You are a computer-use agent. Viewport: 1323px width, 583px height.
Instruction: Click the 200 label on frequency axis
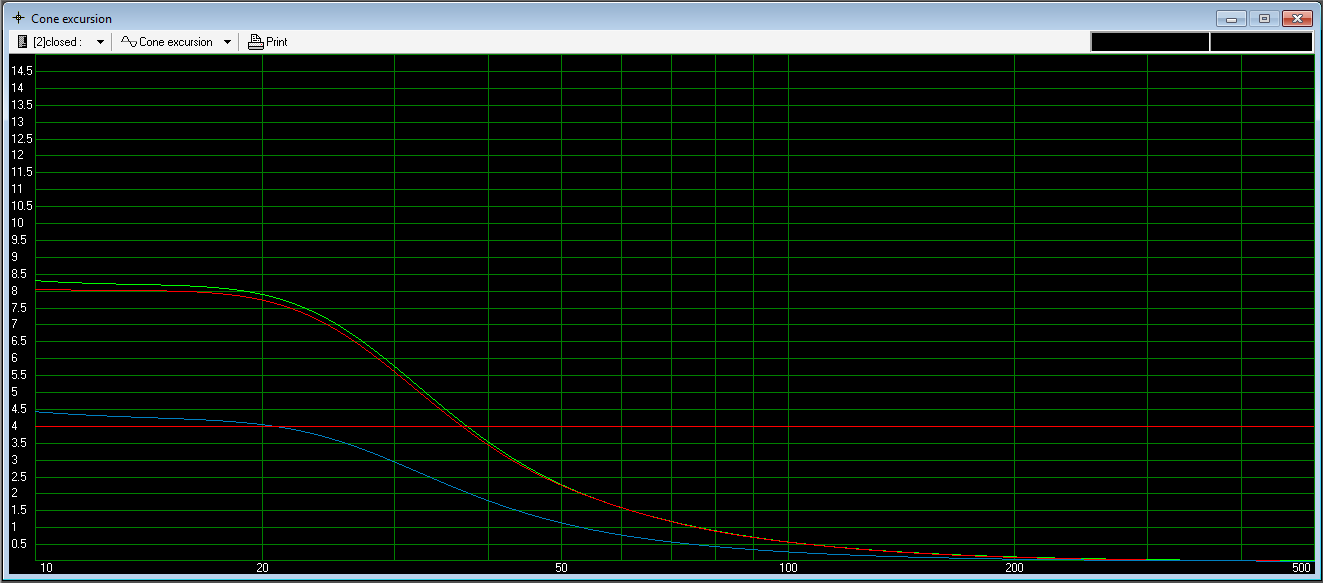1015,568
